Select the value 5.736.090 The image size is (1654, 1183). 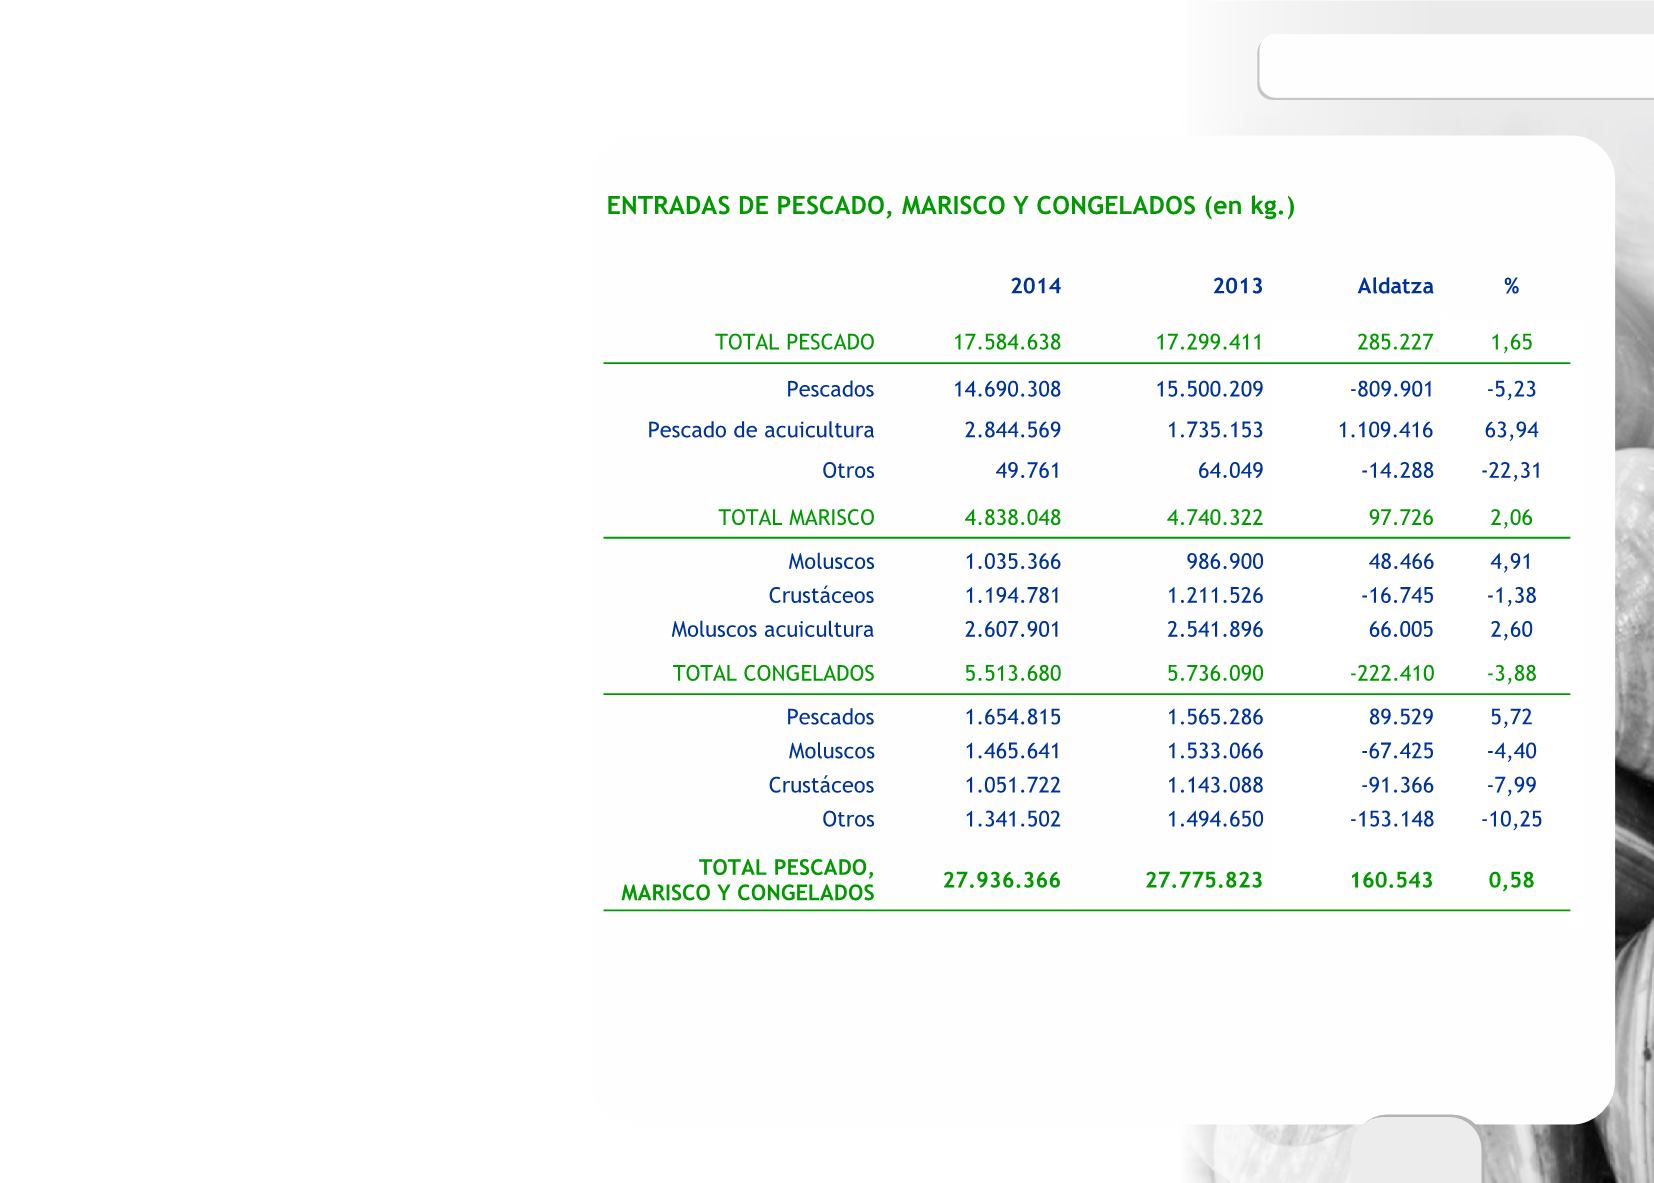(1215, 674)
